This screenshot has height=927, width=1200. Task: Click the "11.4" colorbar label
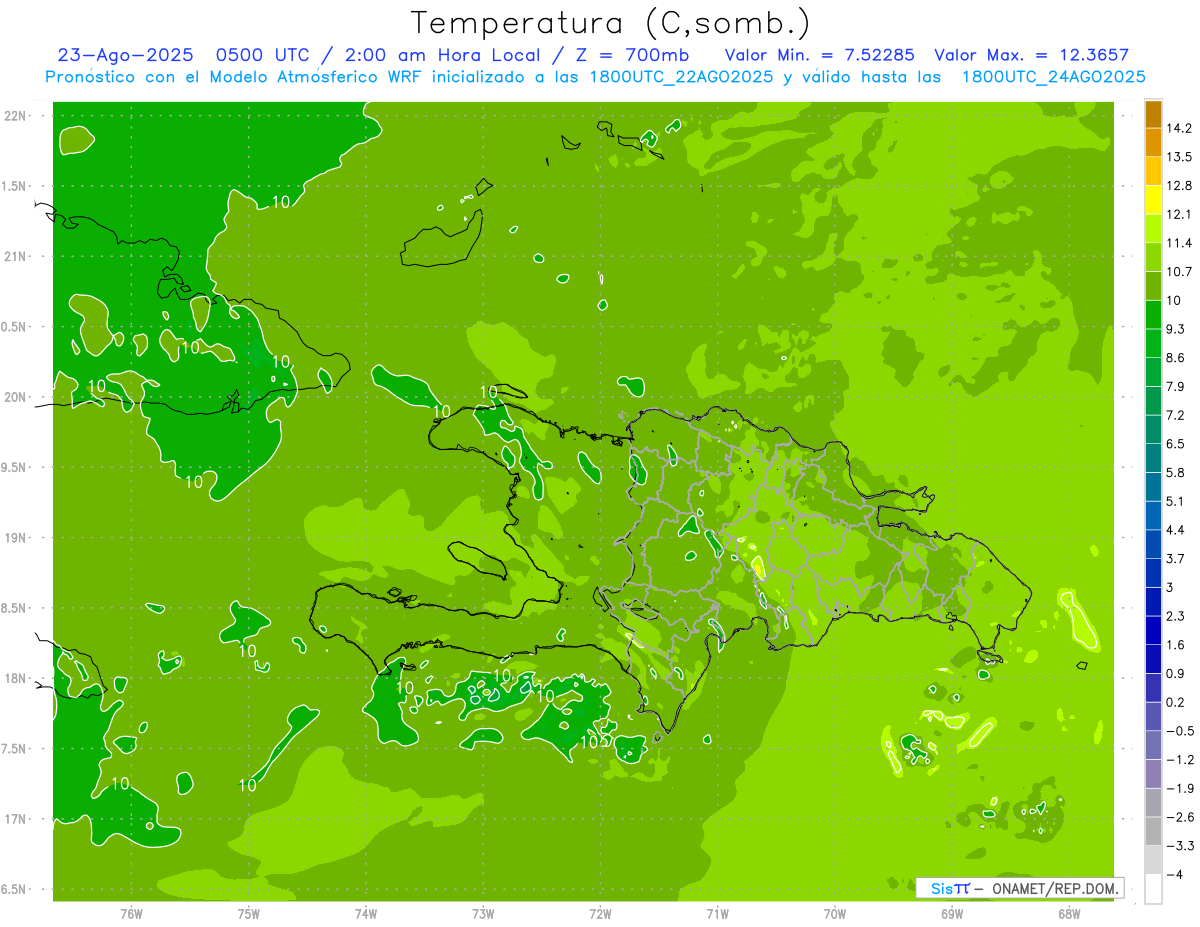click(1179, 243)
